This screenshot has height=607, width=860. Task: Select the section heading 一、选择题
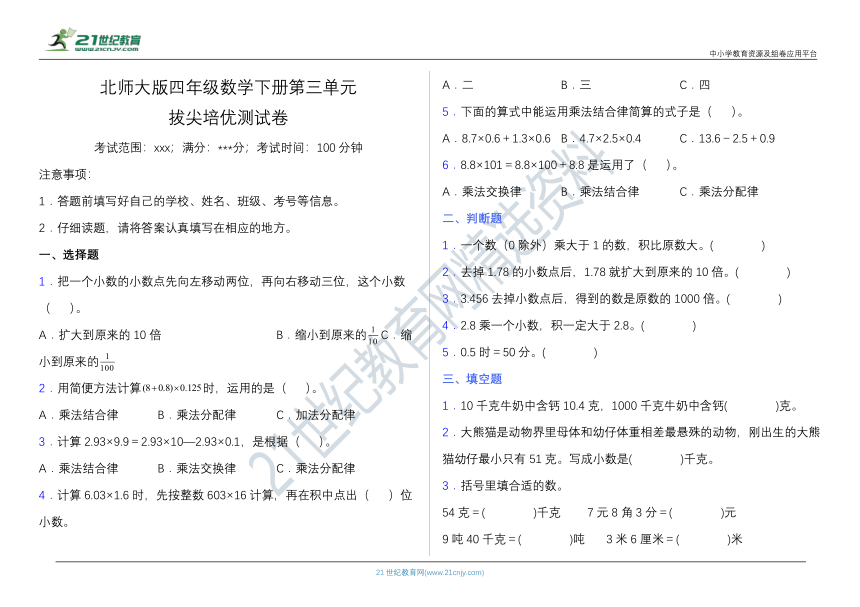69,254
